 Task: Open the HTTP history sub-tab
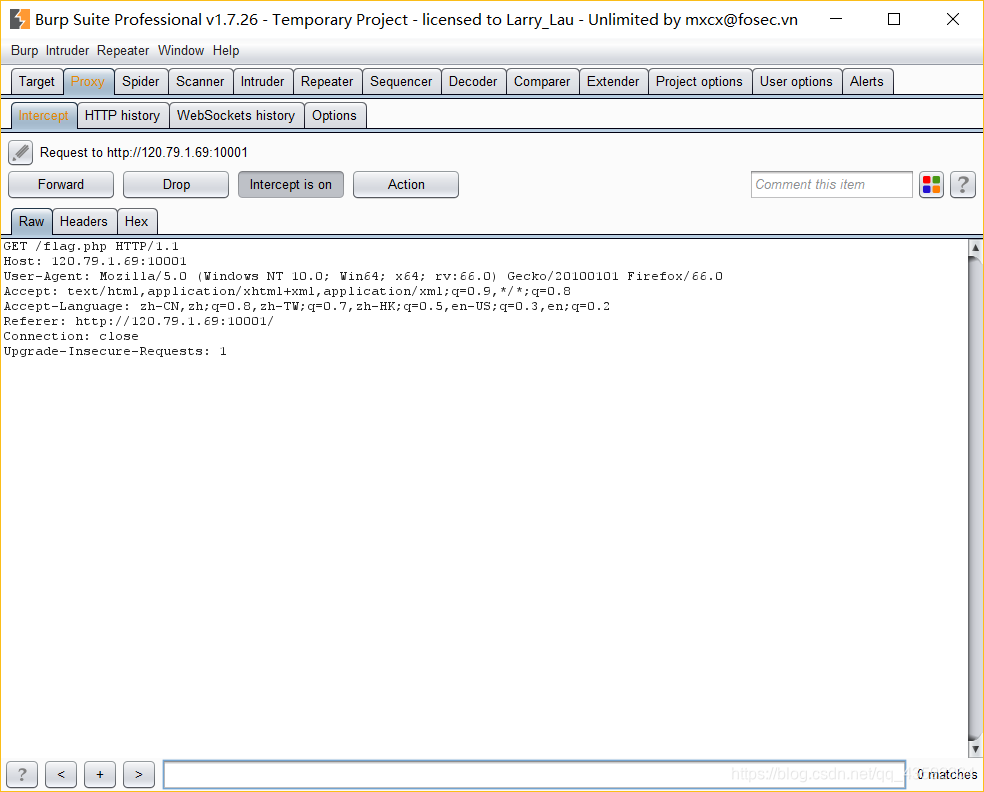pos(122,115)
